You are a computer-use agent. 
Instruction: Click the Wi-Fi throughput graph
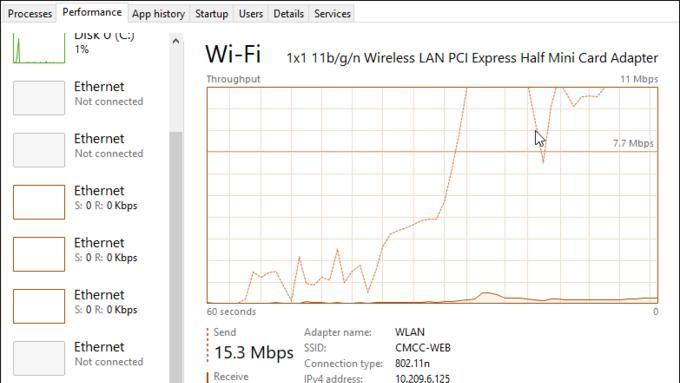[432, 195]
